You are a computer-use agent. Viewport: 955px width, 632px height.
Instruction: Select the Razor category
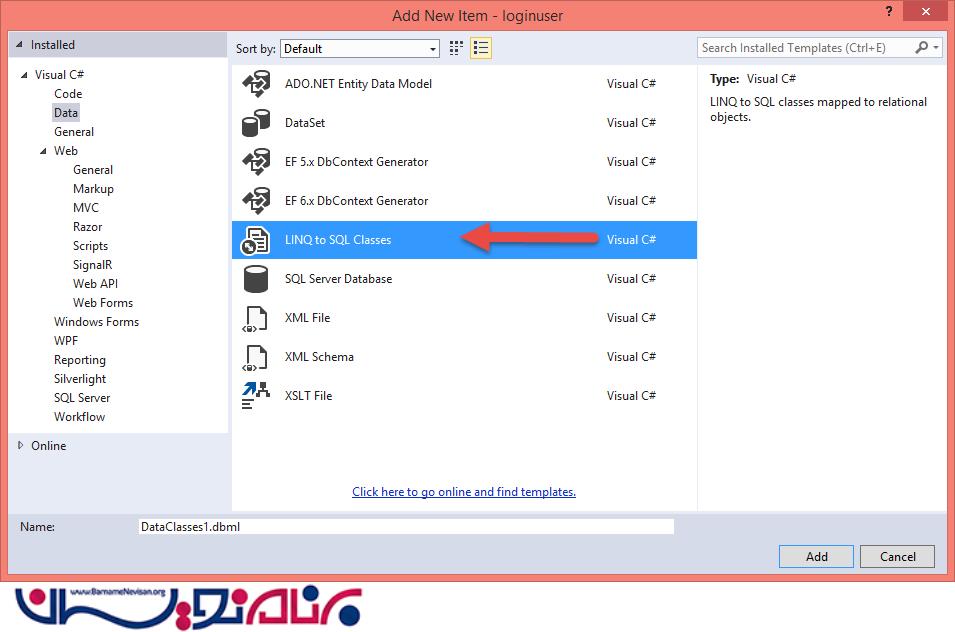click(87, 226)
